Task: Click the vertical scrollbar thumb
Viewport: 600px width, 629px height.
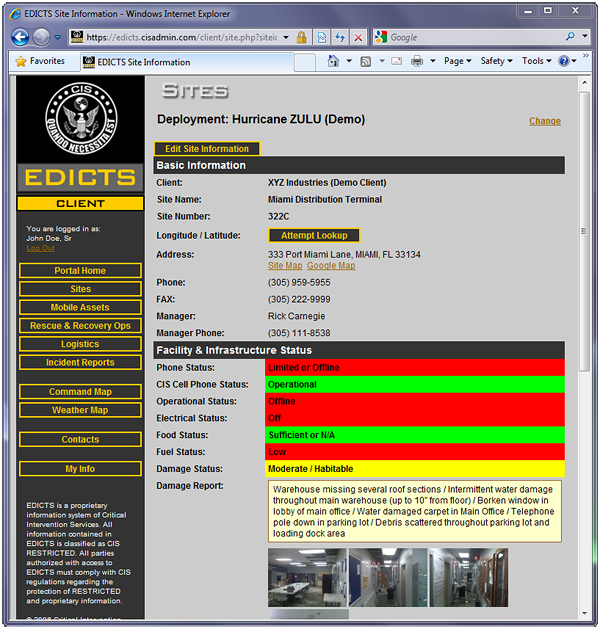Action: 584,232
